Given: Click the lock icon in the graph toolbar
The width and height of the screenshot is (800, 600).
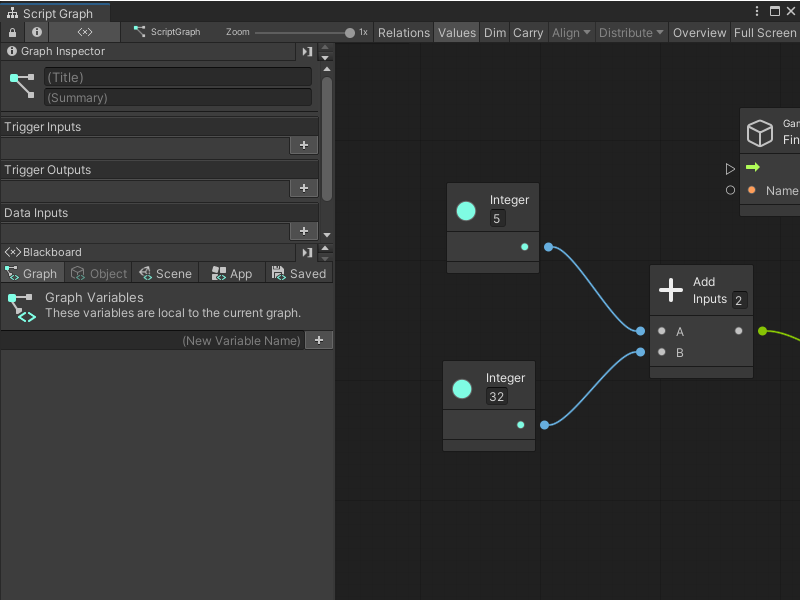Looking at the screenshot, I should (x=10, y=32).
